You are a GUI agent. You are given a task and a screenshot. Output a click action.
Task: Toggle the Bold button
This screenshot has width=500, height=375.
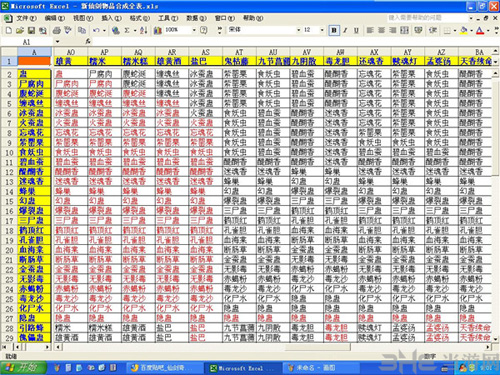coord(334,31)
